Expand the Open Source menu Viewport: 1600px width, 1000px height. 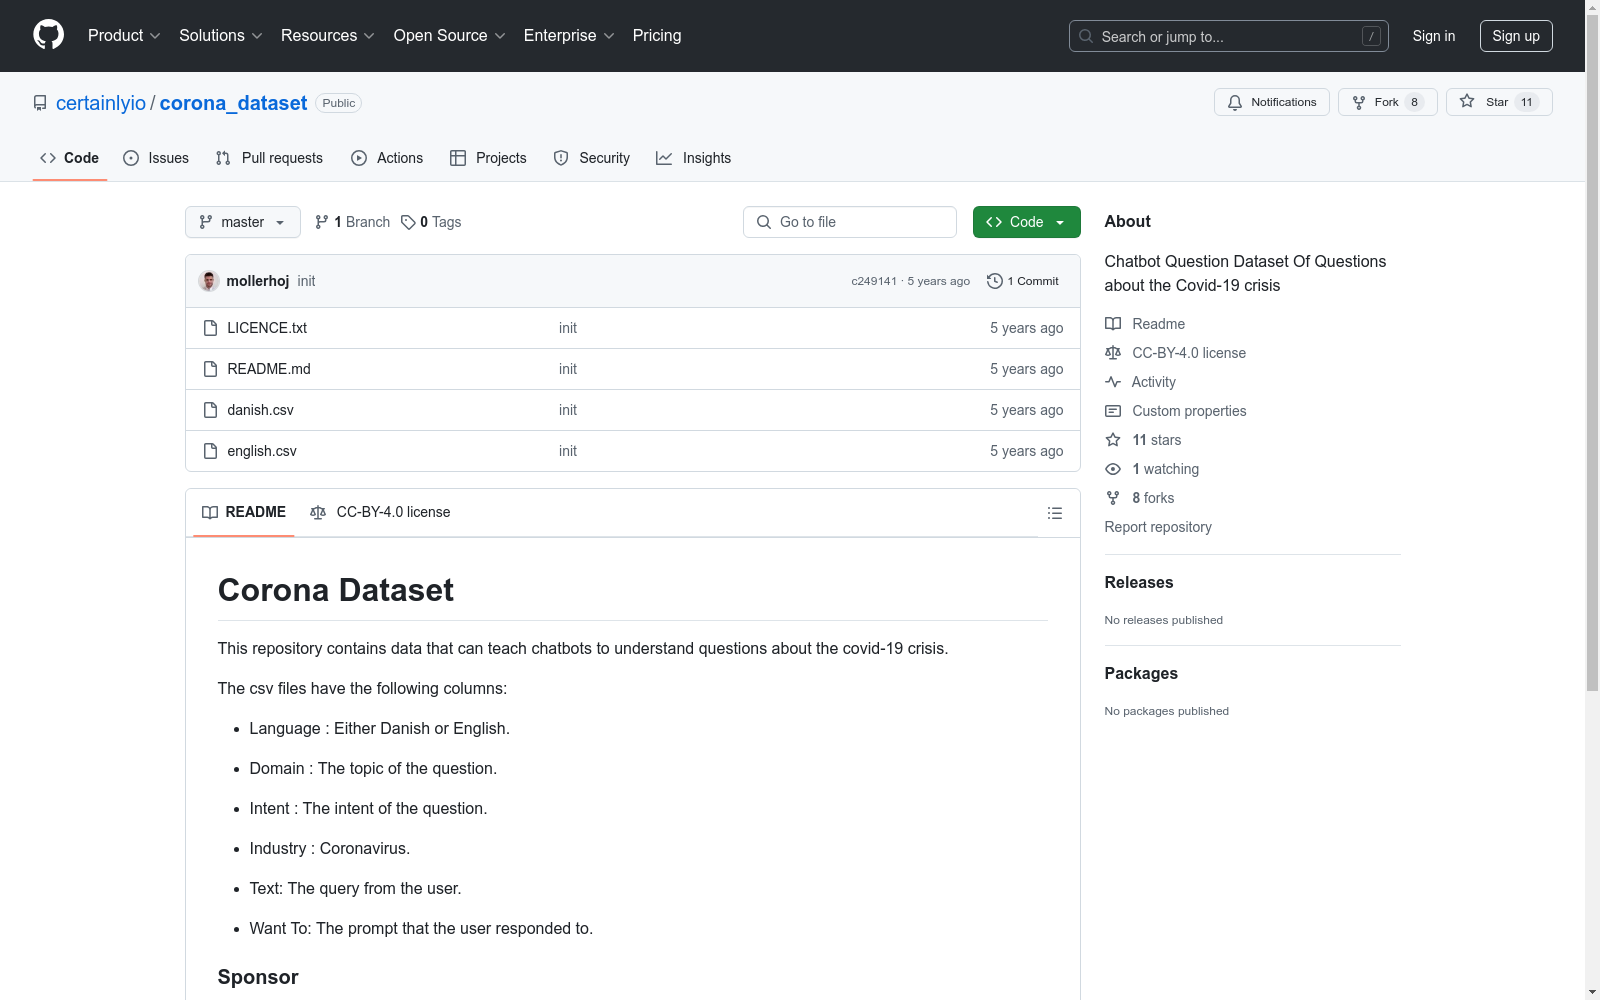tap(450, 35)
